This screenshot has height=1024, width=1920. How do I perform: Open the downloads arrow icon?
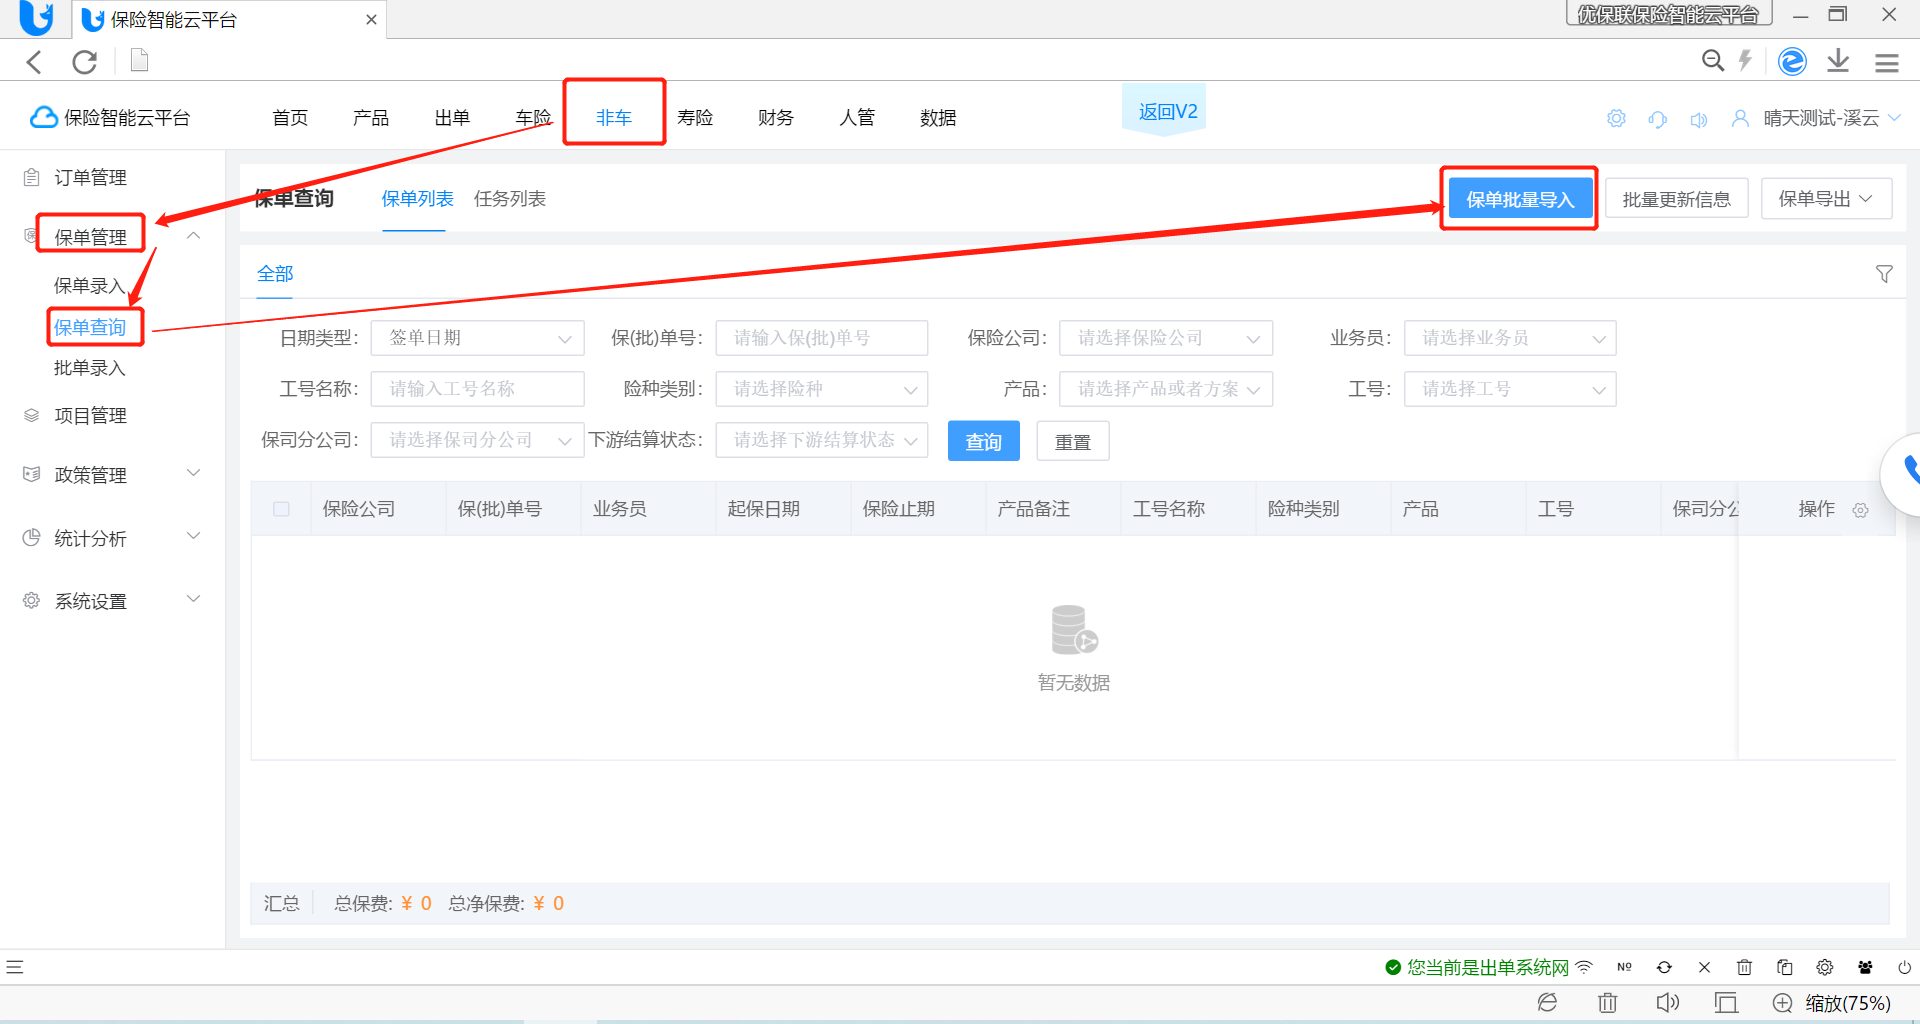coord(1838,61)
